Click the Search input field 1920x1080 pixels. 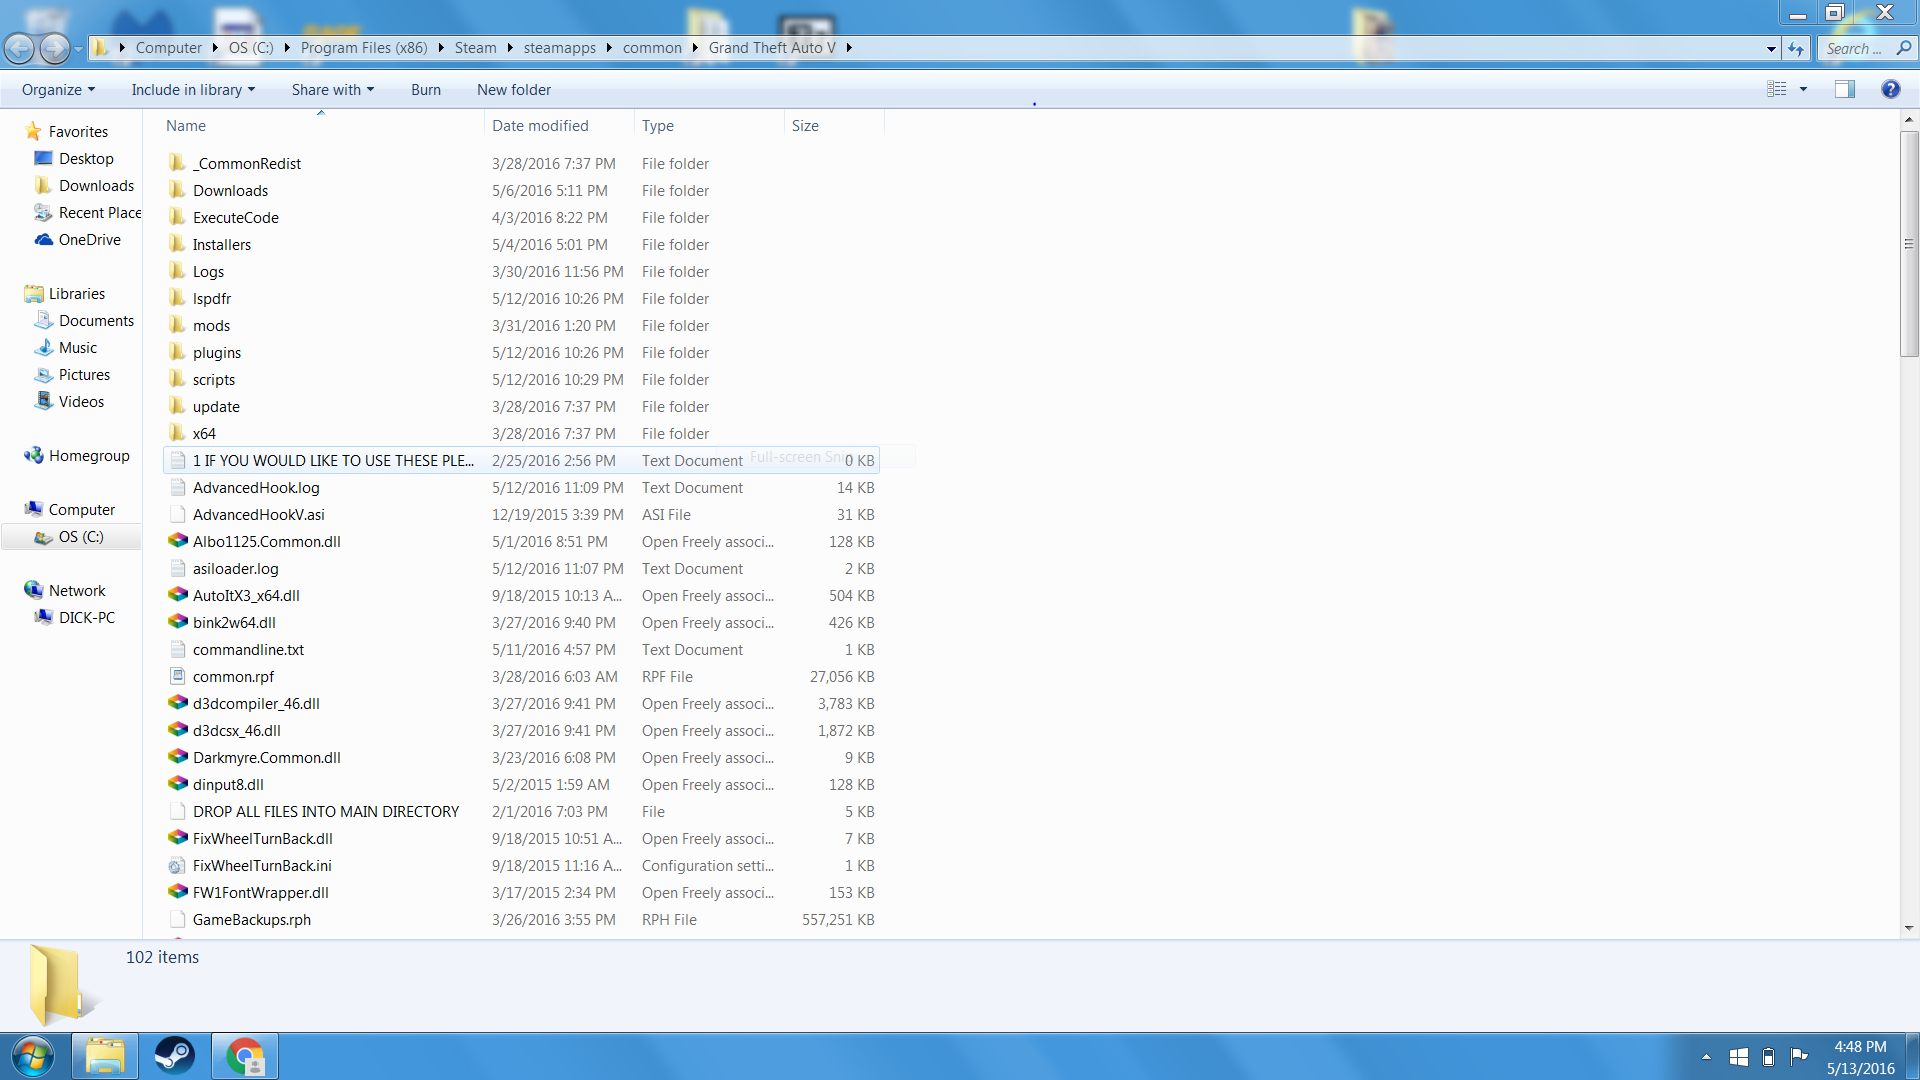[x=1855, y=48]
